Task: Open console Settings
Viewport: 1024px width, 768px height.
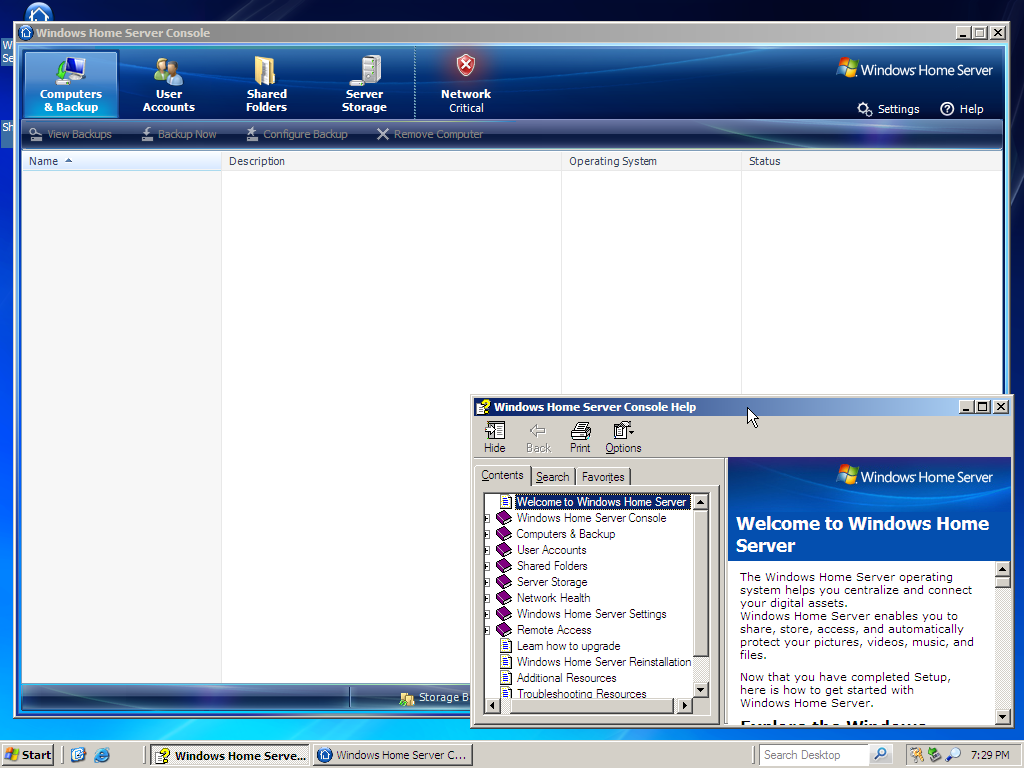Action: [x=888, y=109]
